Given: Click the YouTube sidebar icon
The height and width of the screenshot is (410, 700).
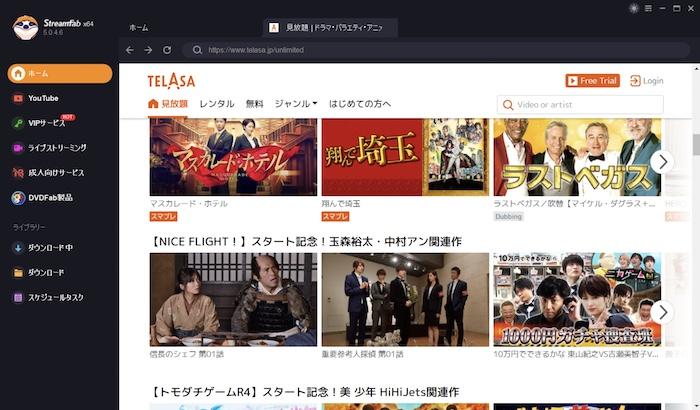Looking at the screenshot, I should pyautogui.click(x=18, y=98).
